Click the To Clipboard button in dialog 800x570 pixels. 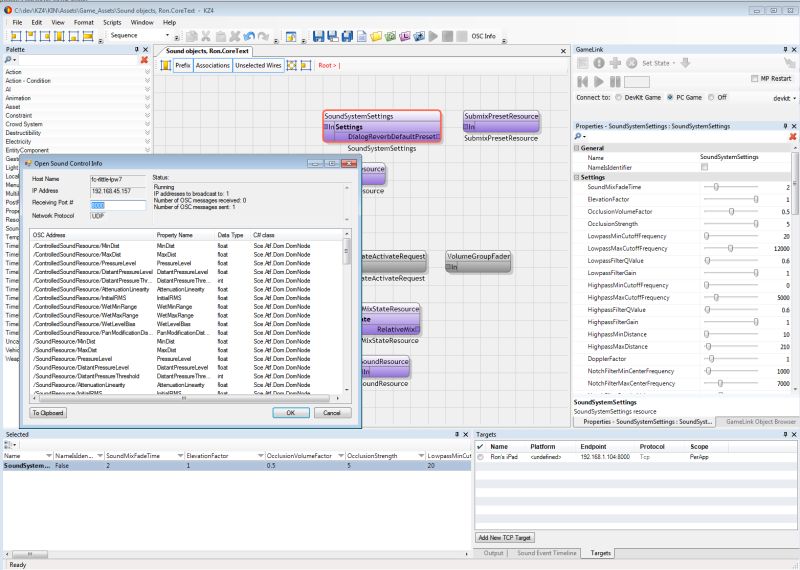(x=48, y=413)
